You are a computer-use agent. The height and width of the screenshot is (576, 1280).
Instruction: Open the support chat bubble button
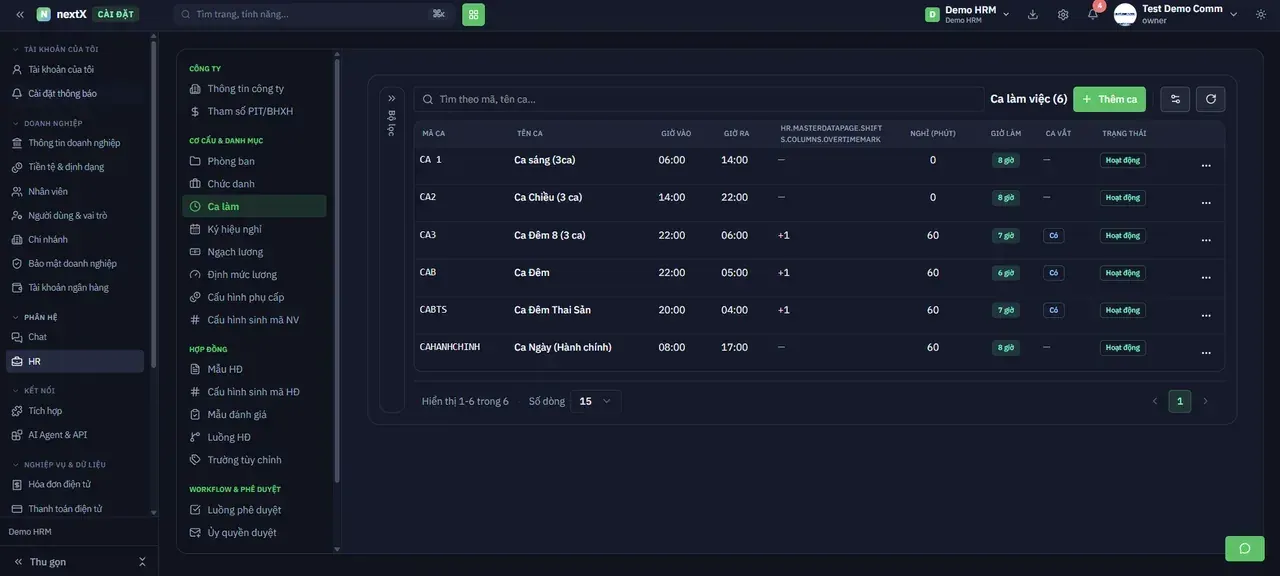tap(1245, 548)
